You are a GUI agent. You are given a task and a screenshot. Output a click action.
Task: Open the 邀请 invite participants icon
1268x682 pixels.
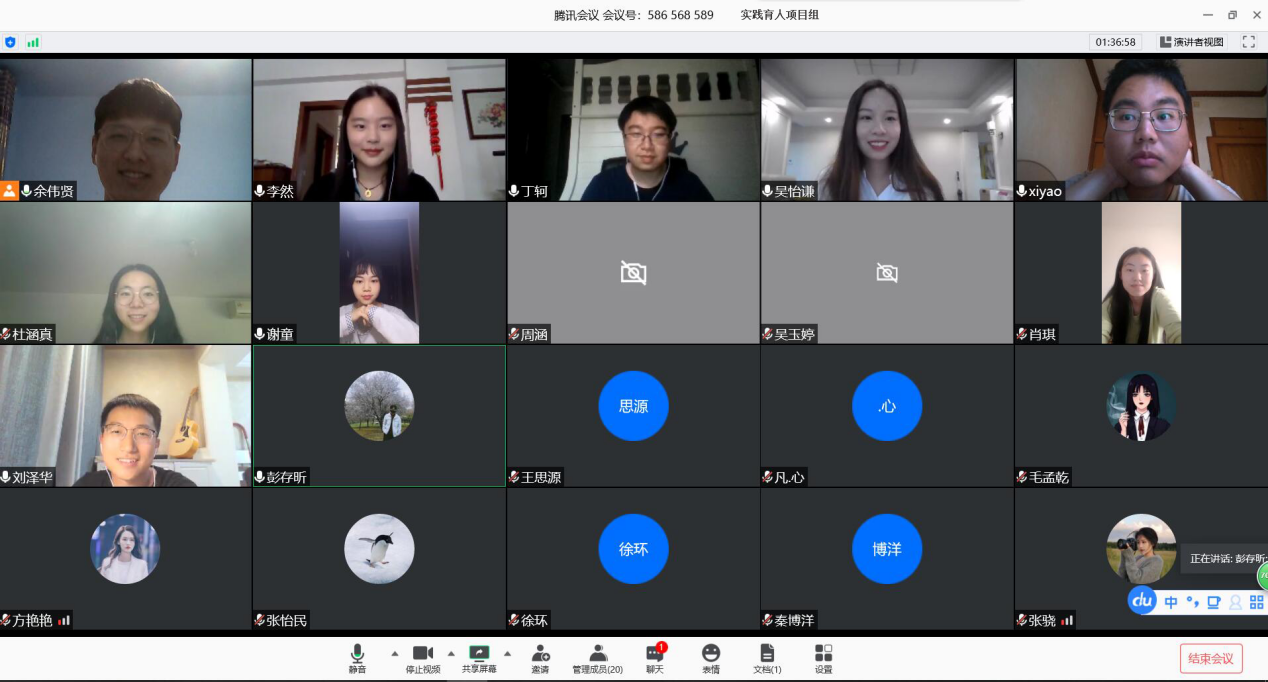coord(540,658)
